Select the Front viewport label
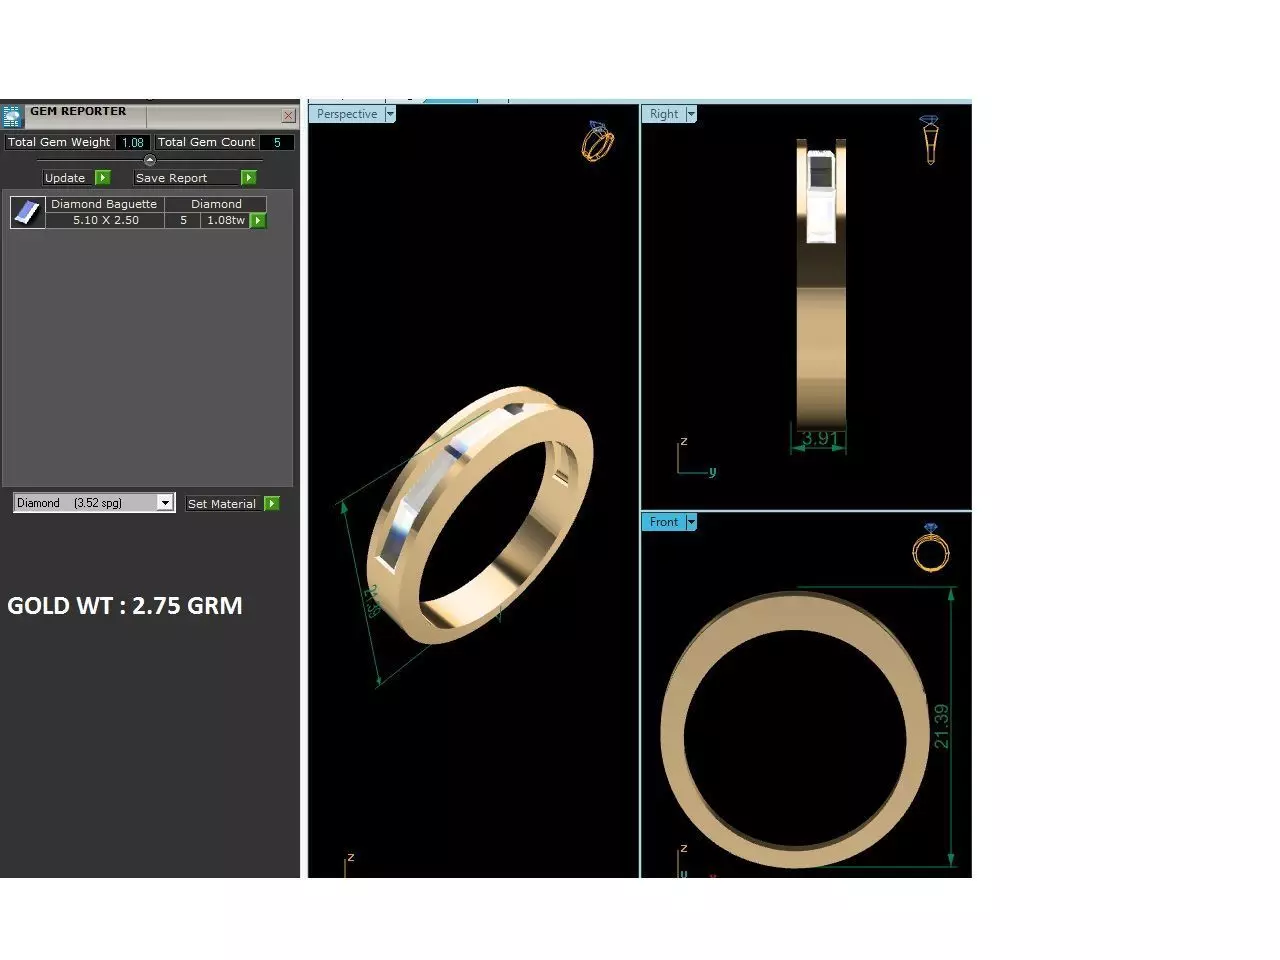1280x960 pixels. coord(664,522)
